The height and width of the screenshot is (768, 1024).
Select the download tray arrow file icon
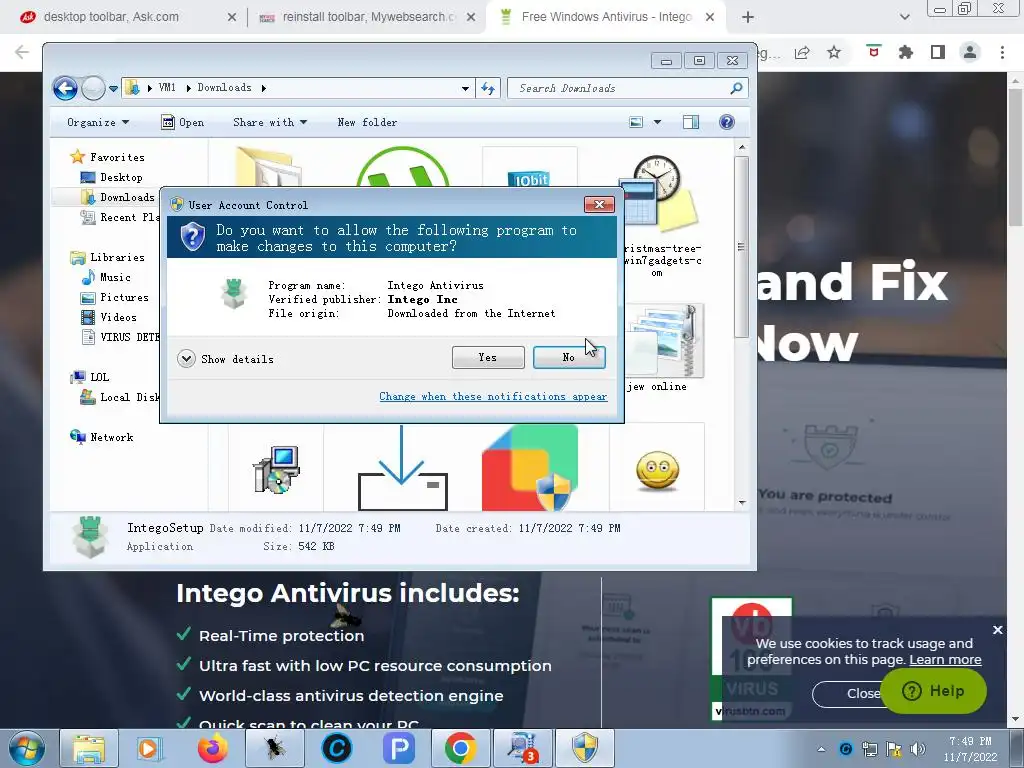click(402, 468)
